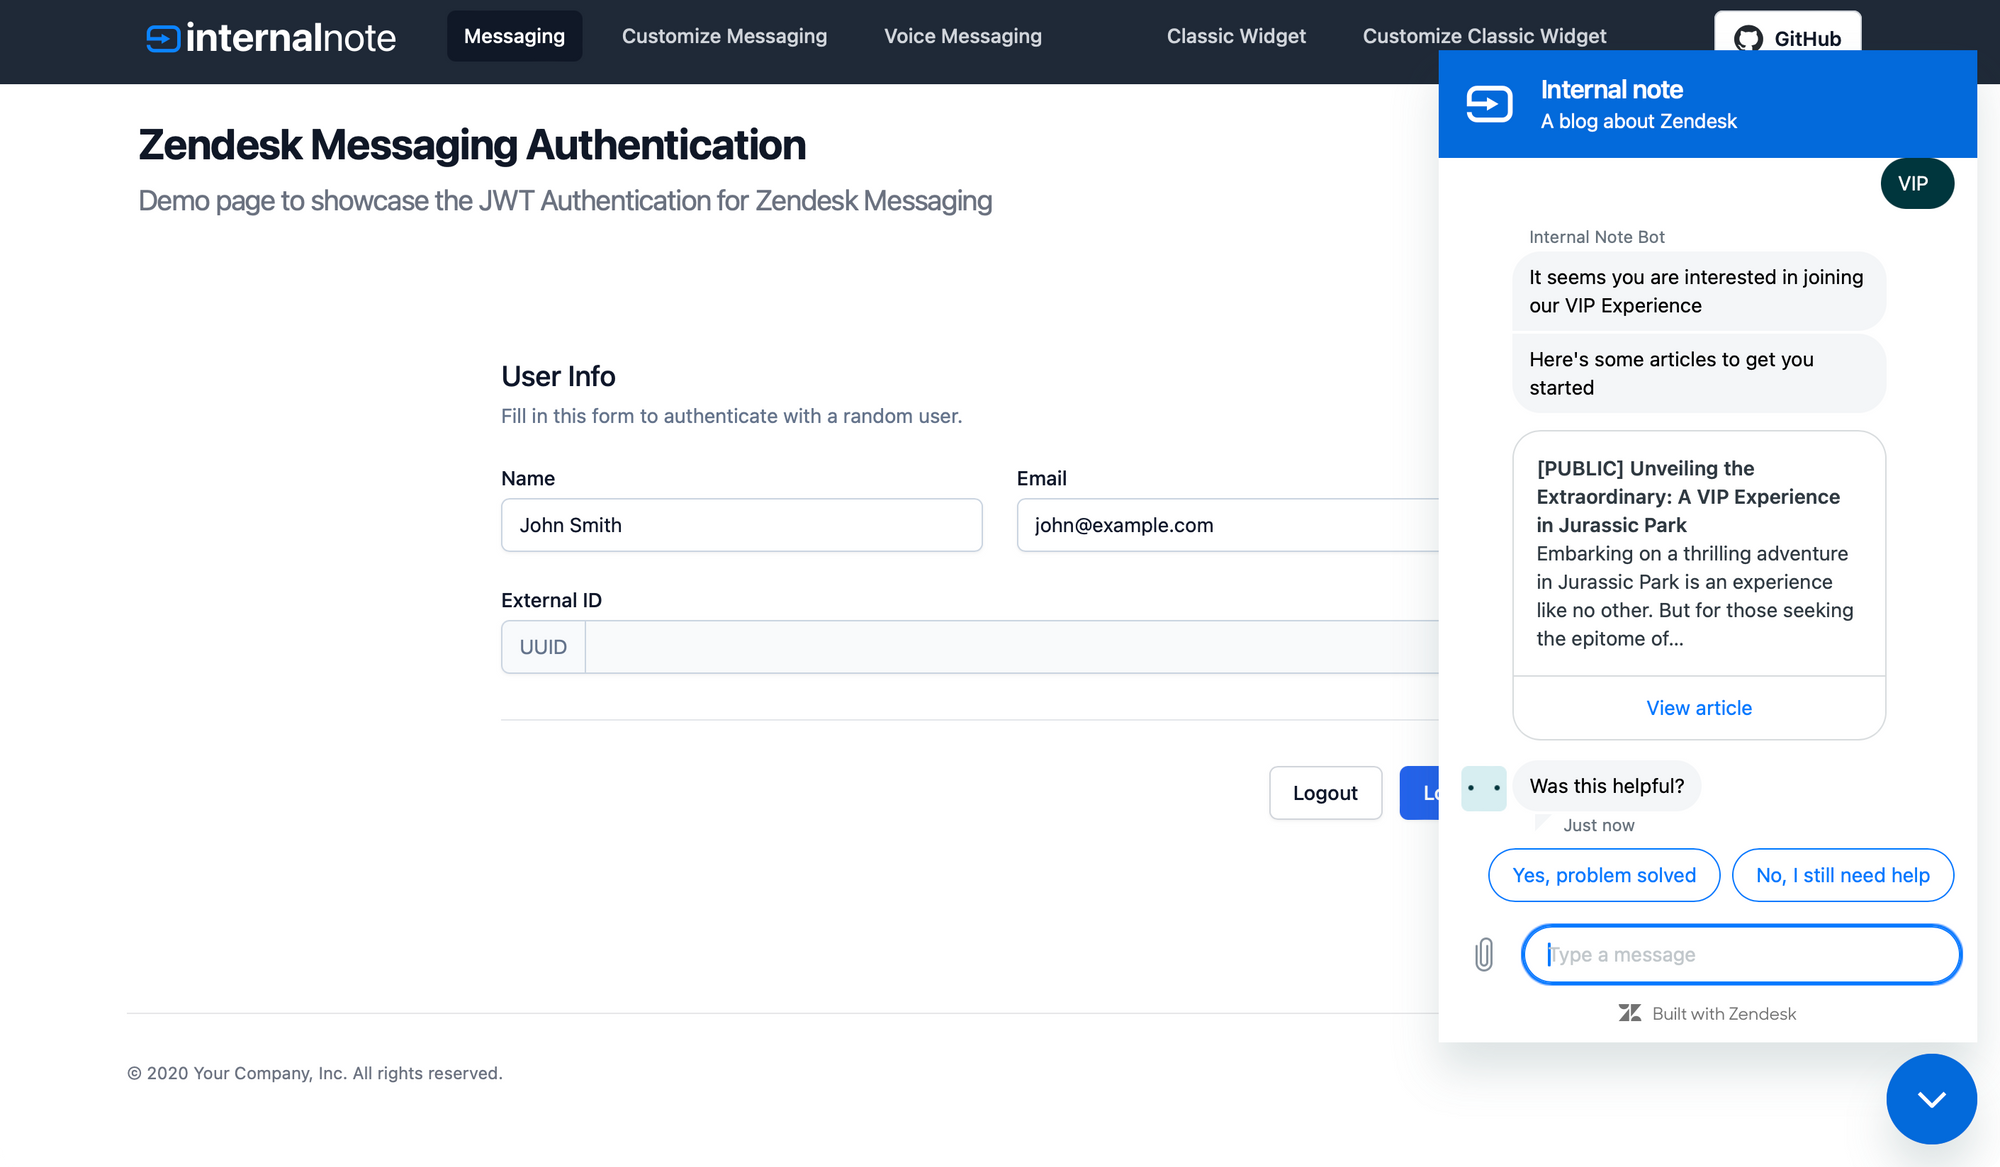Click the paperclip attachment icon
Viewport: 2000px width, 1167px height.
1484,954
